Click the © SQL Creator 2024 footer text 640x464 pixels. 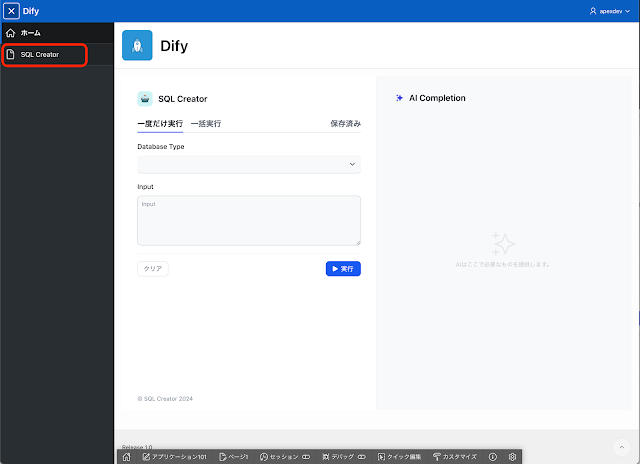click(x=165, y=399)
